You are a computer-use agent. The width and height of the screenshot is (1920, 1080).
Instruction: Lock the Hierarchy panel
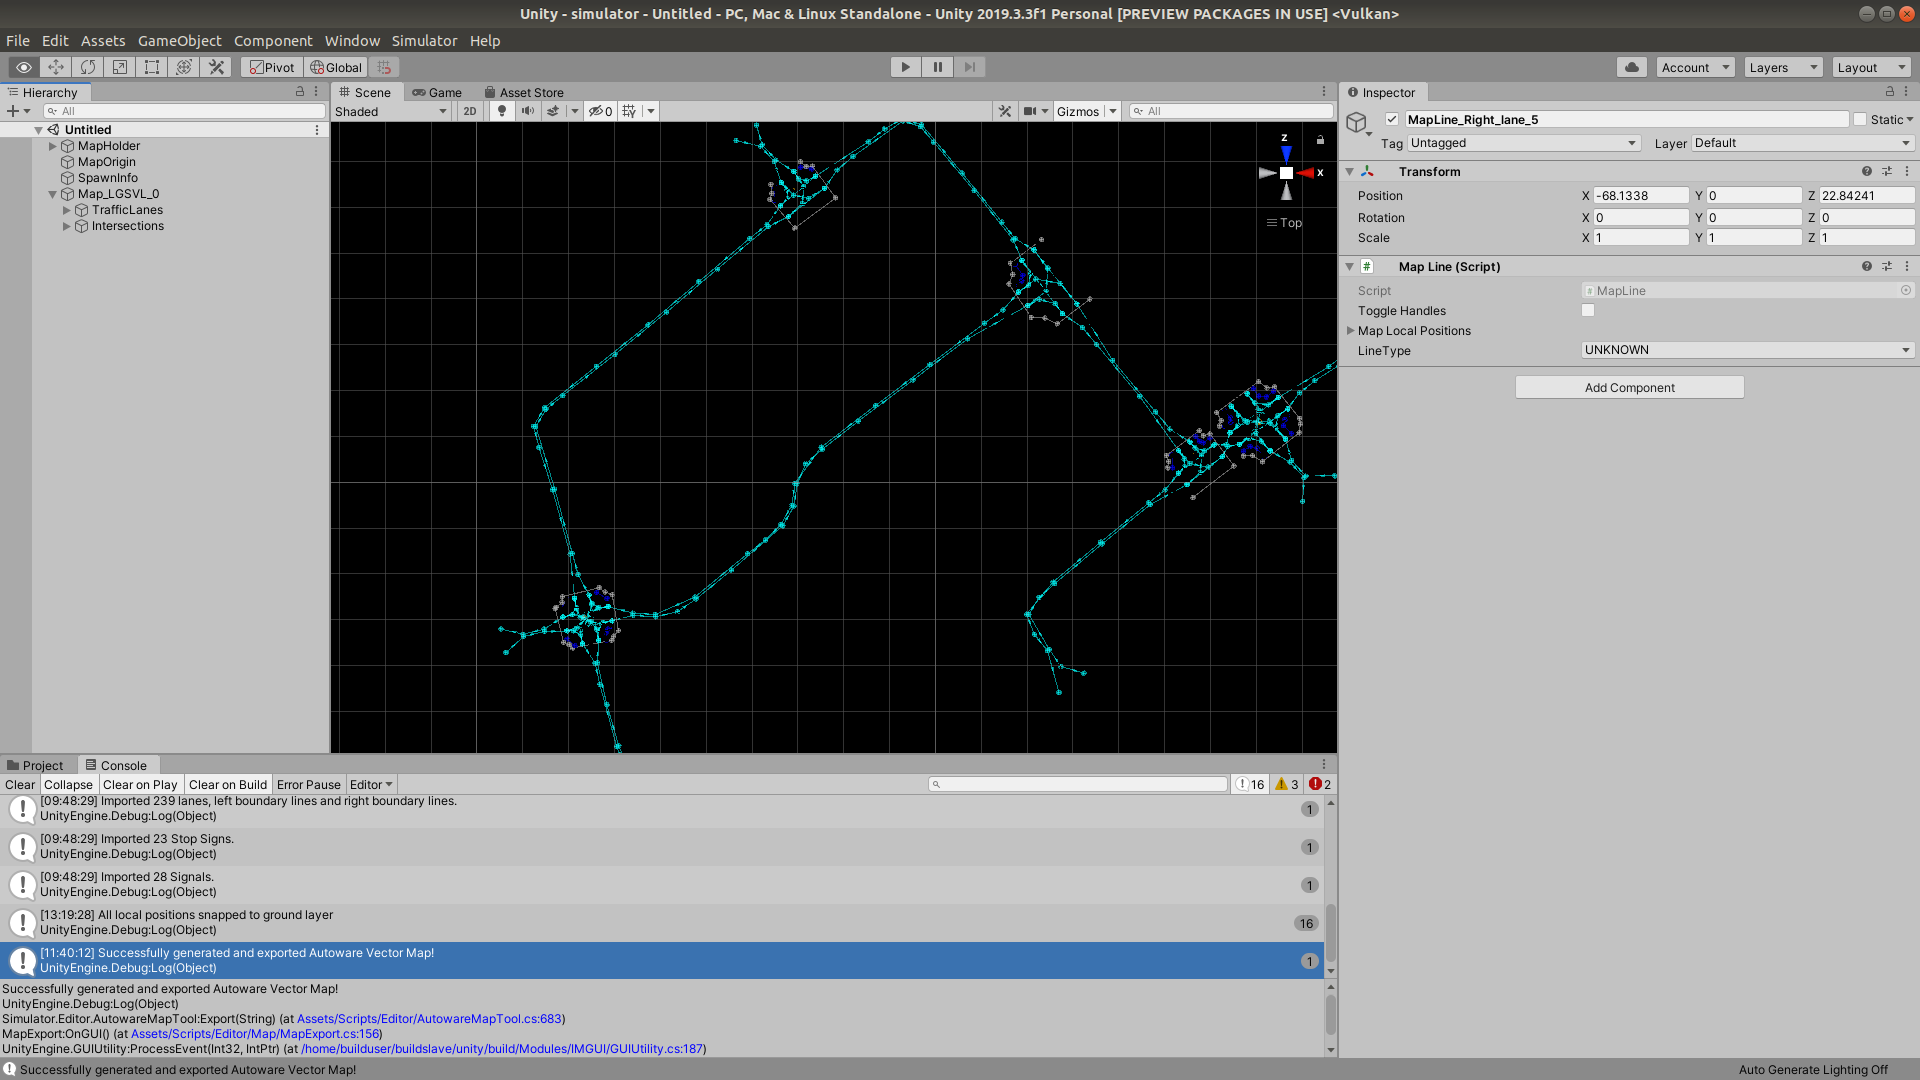[x=299, y=91]
